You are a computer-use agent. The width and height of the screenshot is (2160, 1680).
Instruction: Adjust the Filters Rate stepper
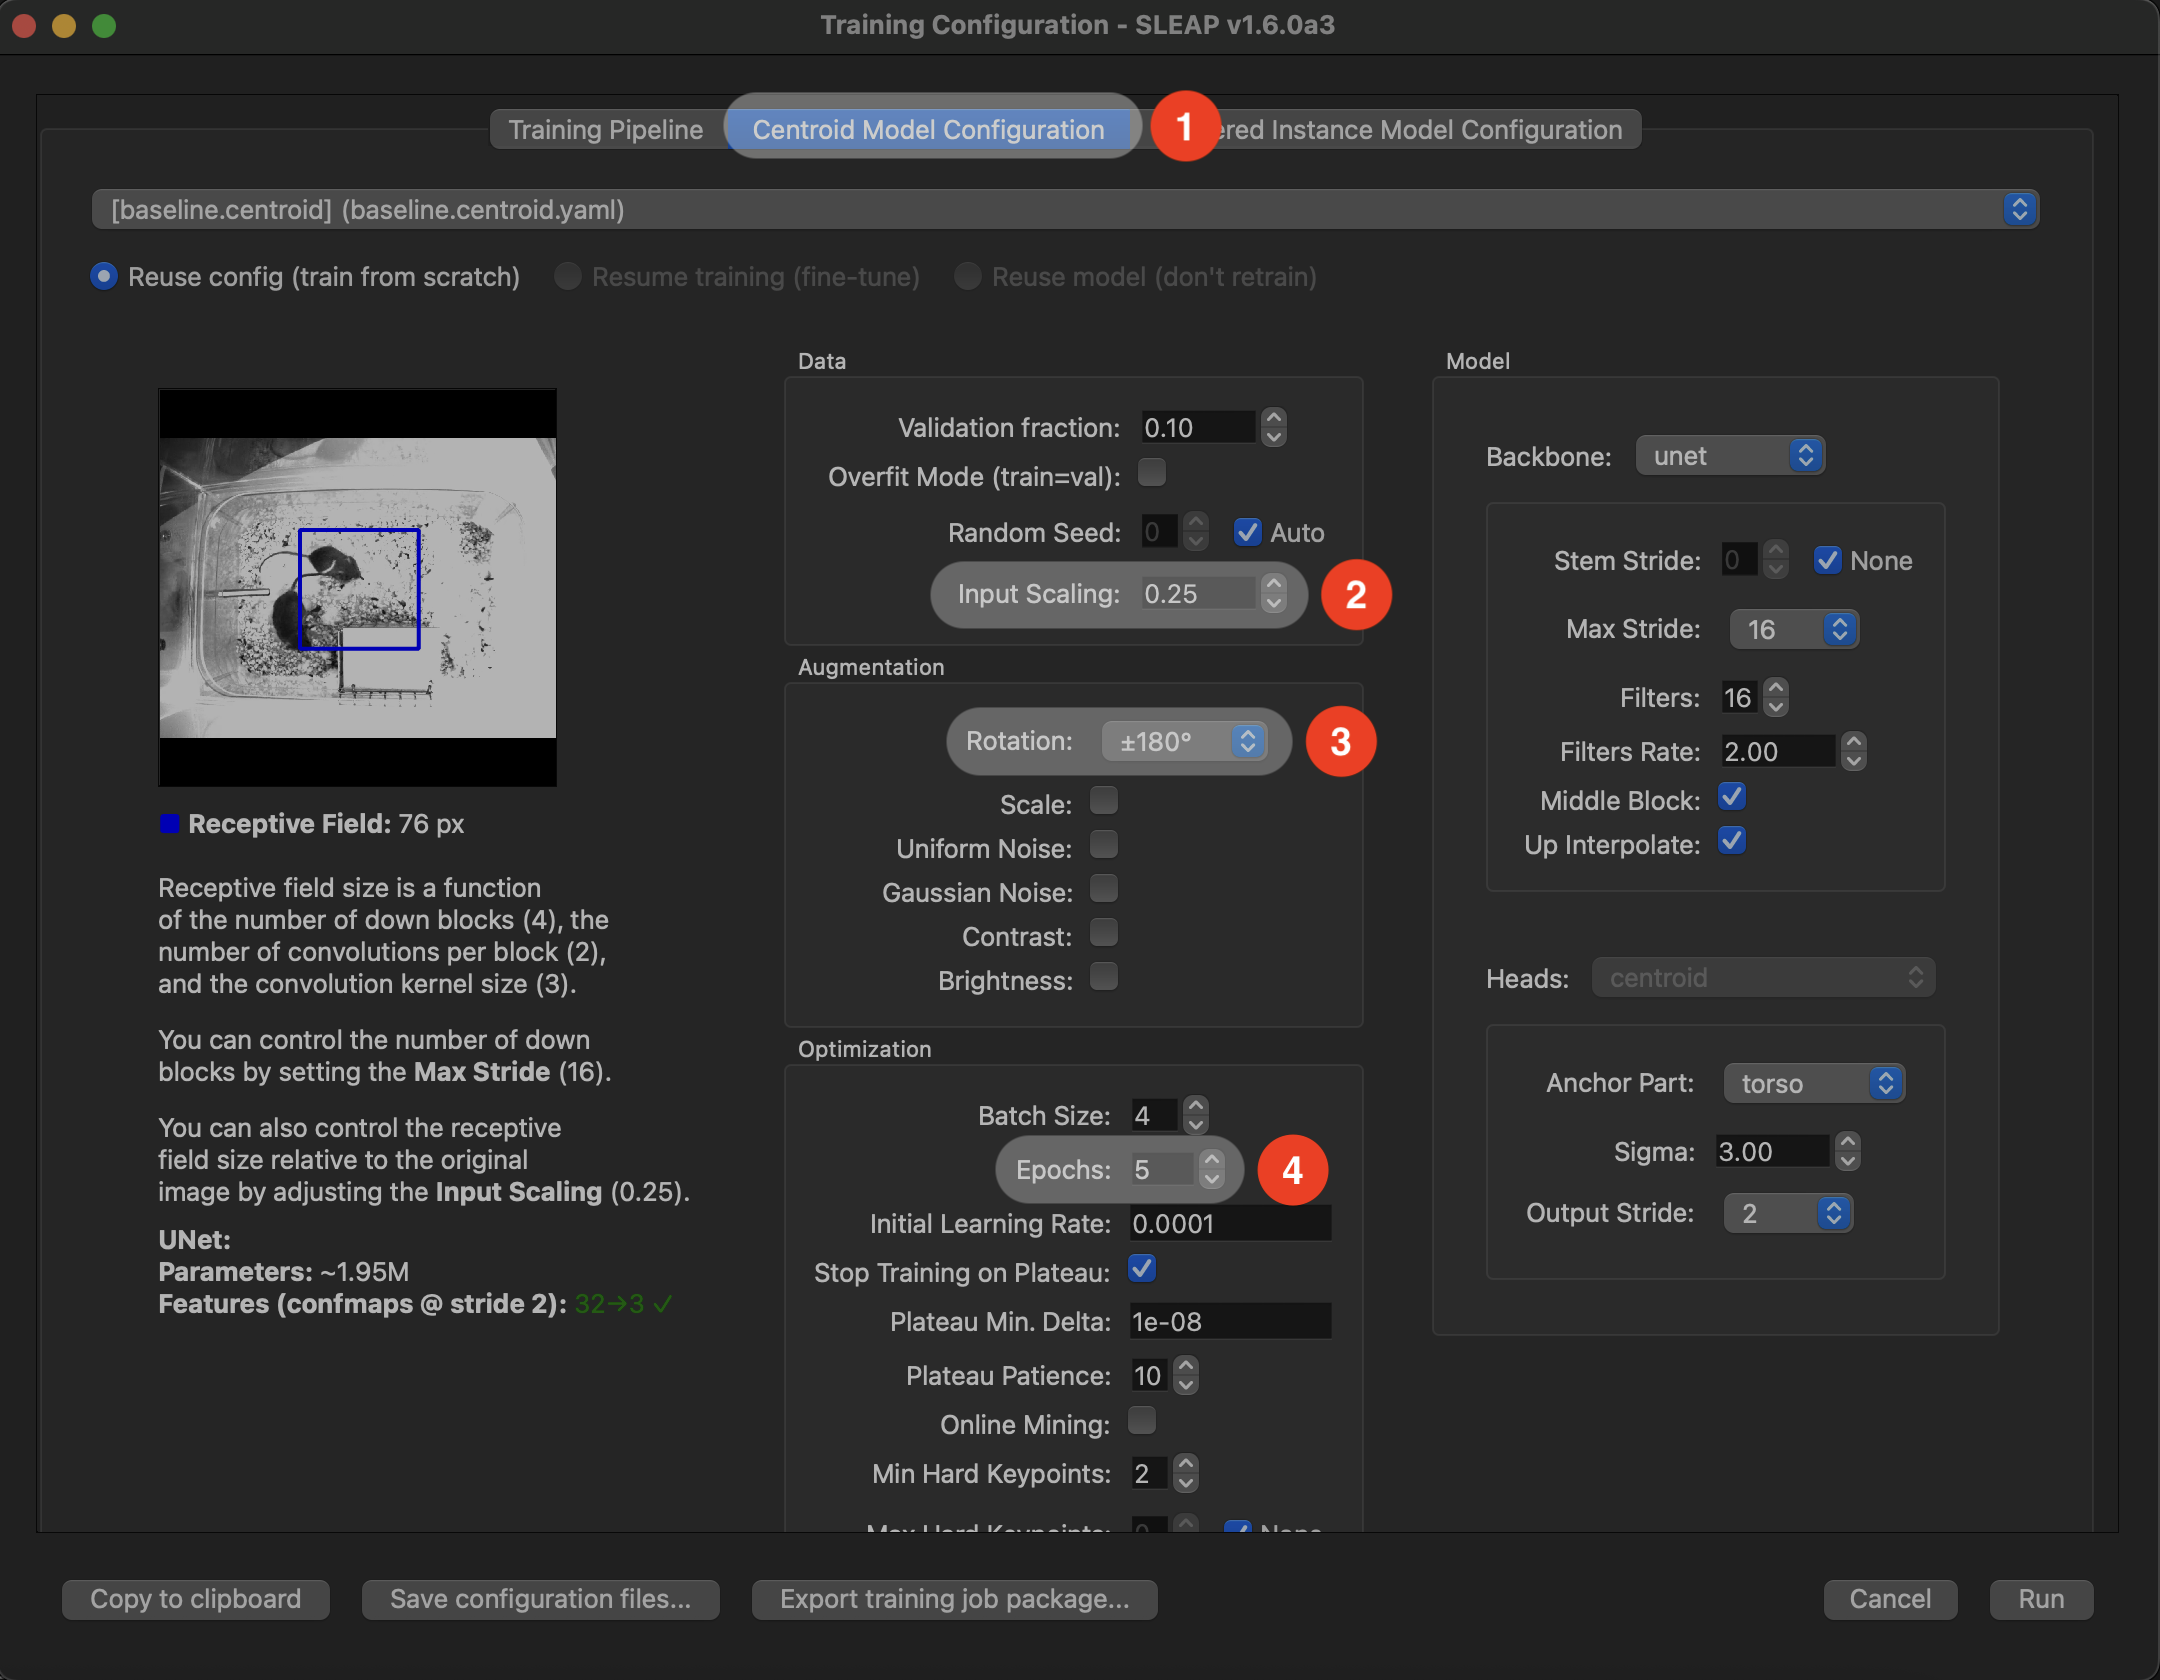coord(1853,751)
